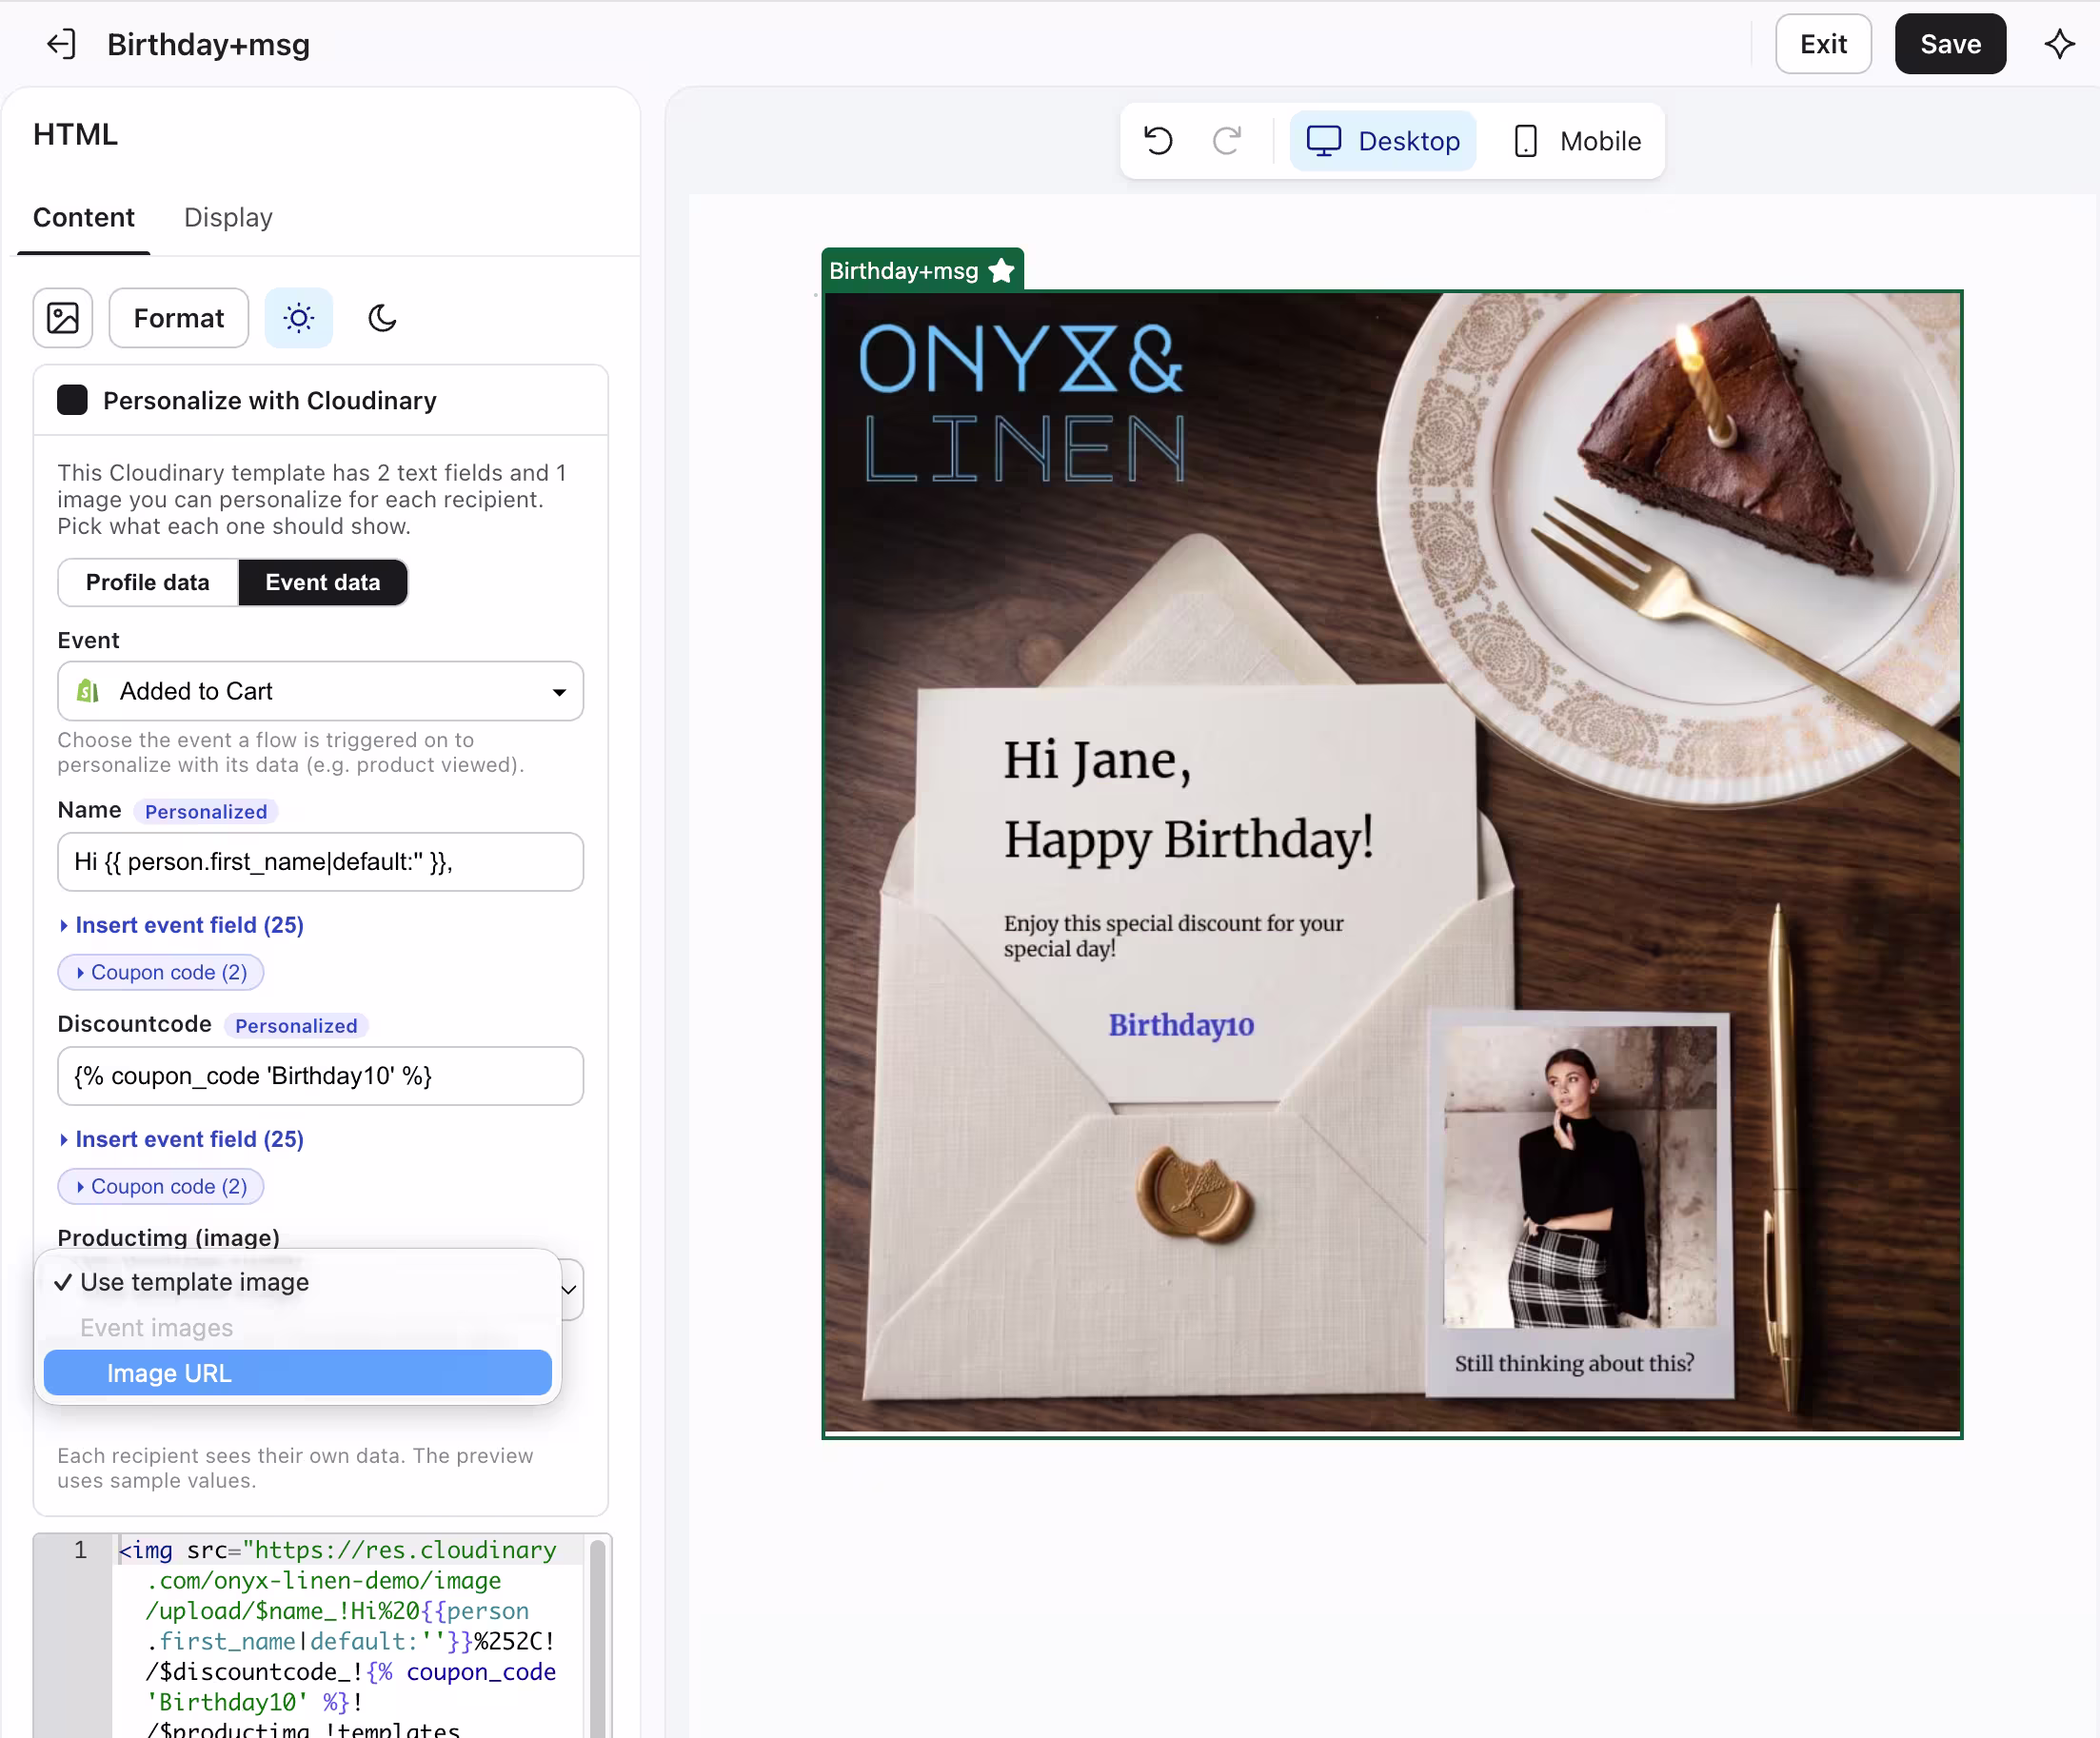Switch to the Content tab
2100x1738 pixels.
(84, 217)
